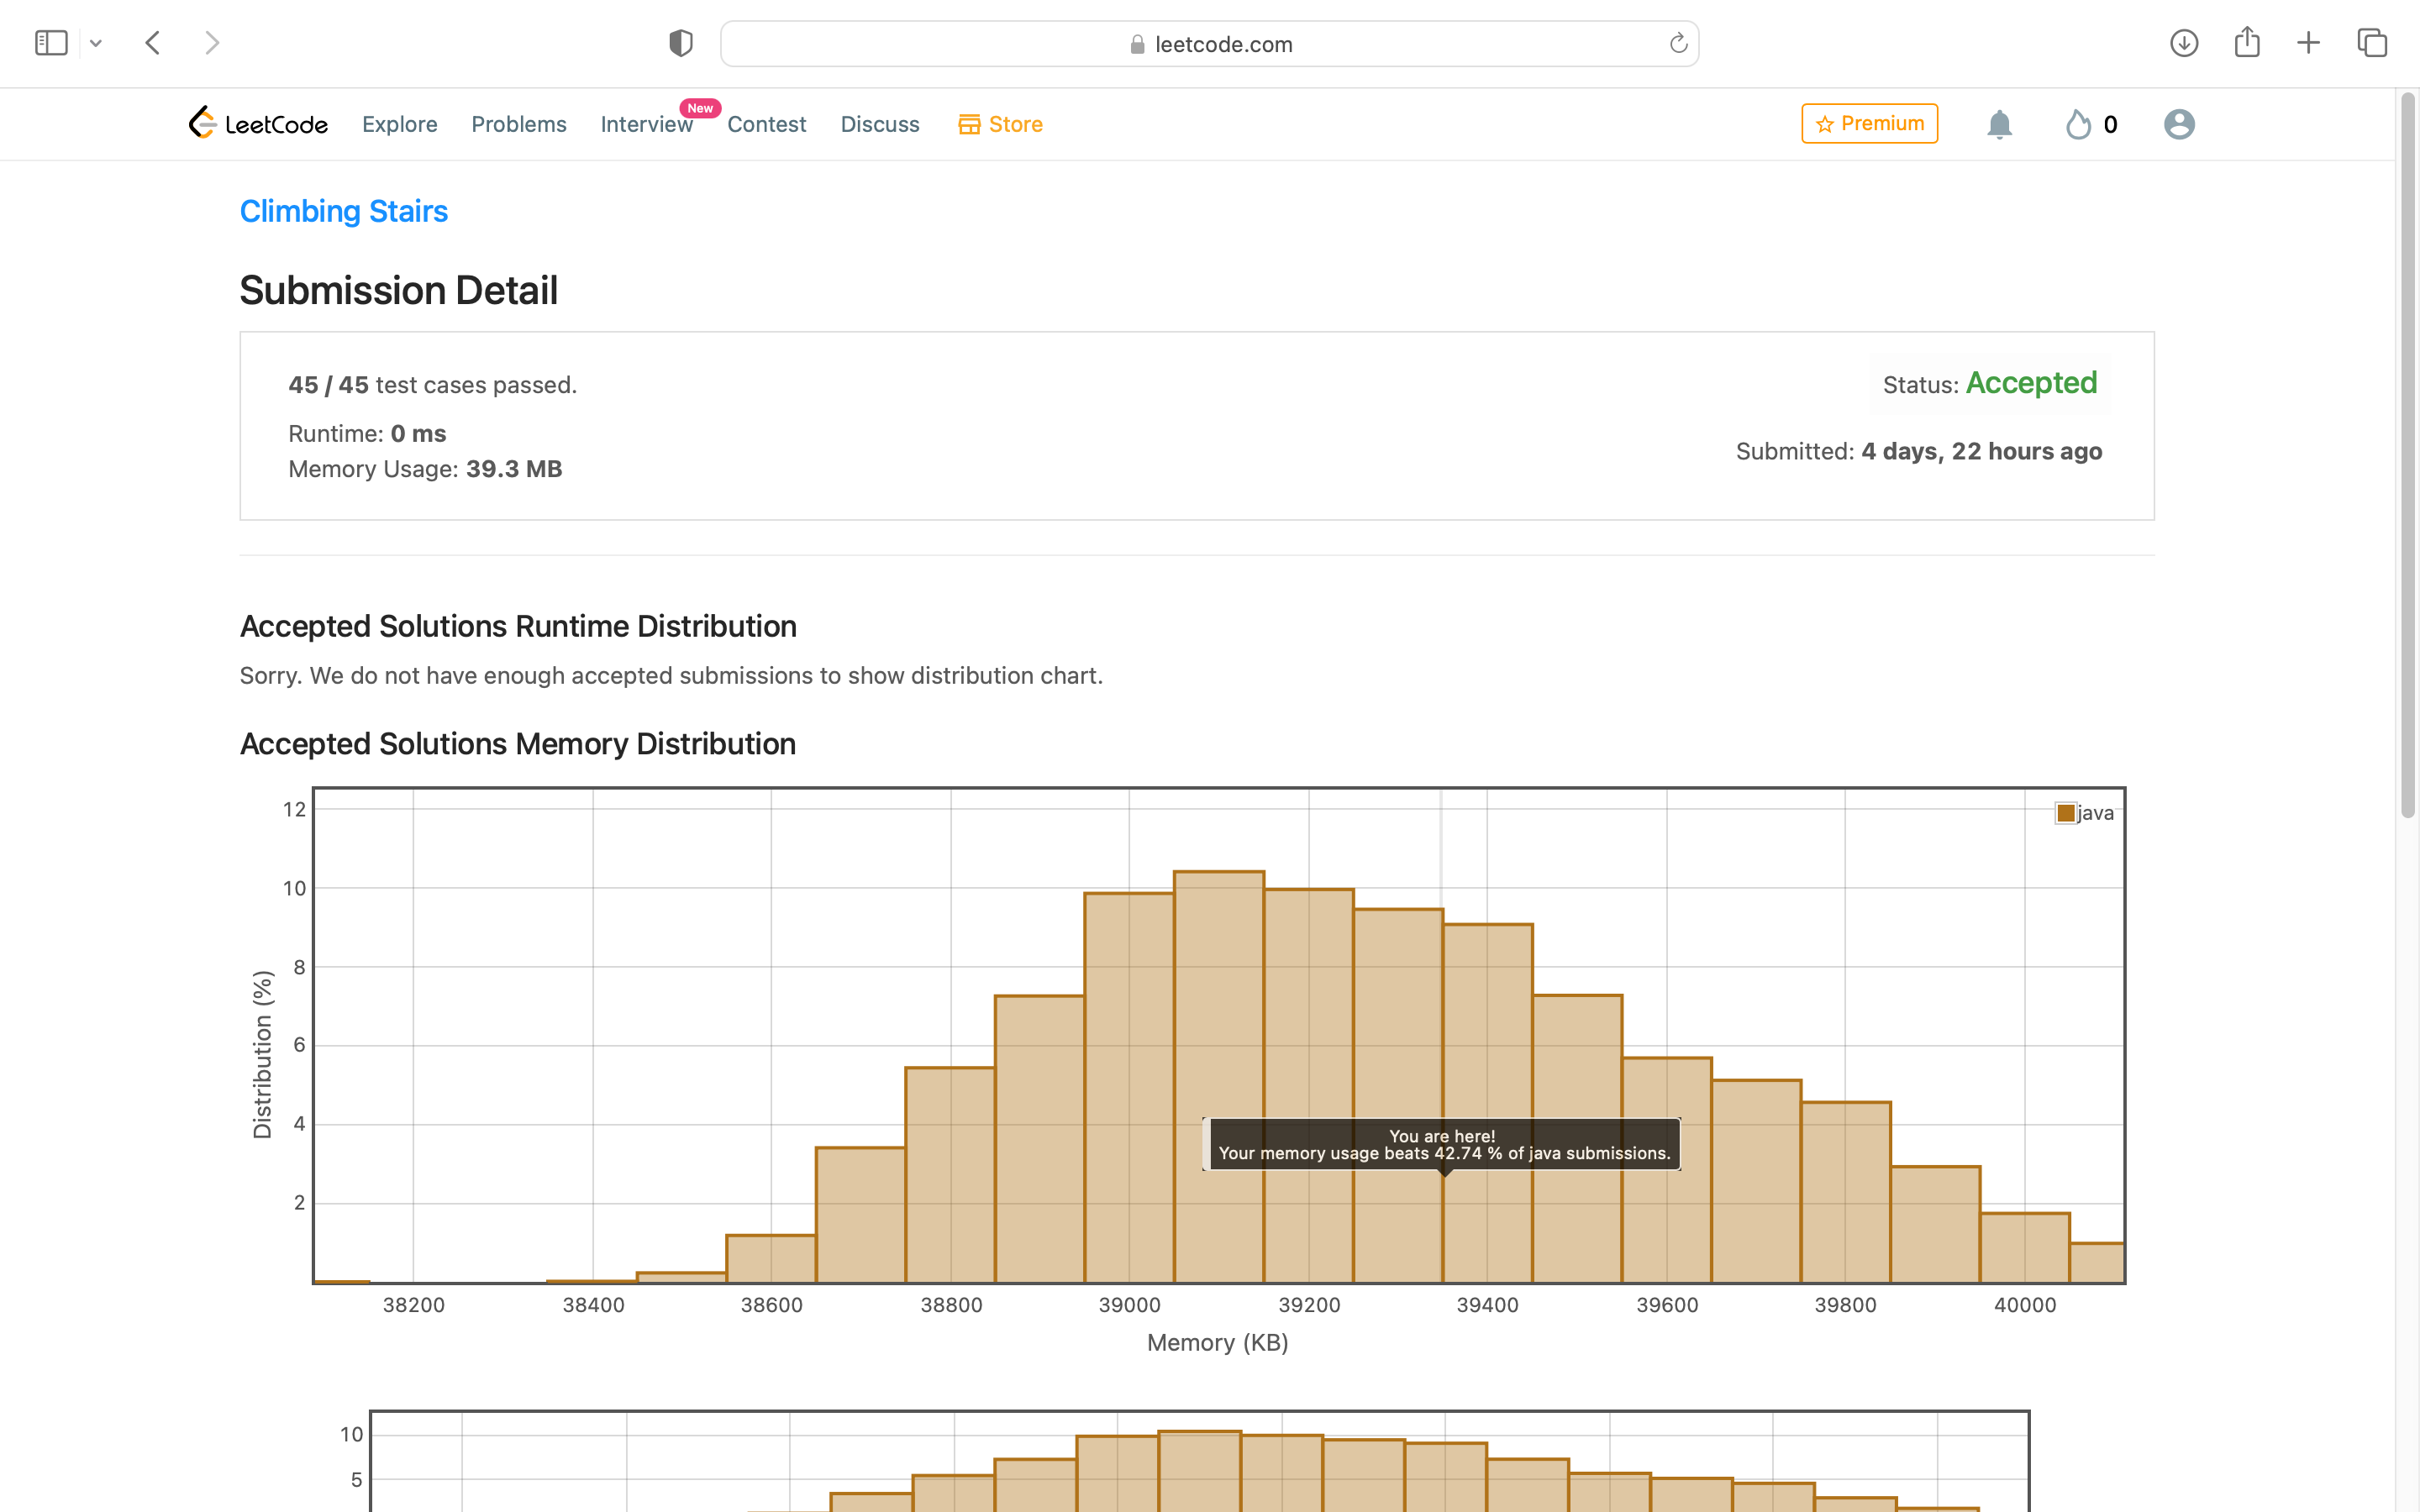Click the java legend color swatch

(2066, 813)
